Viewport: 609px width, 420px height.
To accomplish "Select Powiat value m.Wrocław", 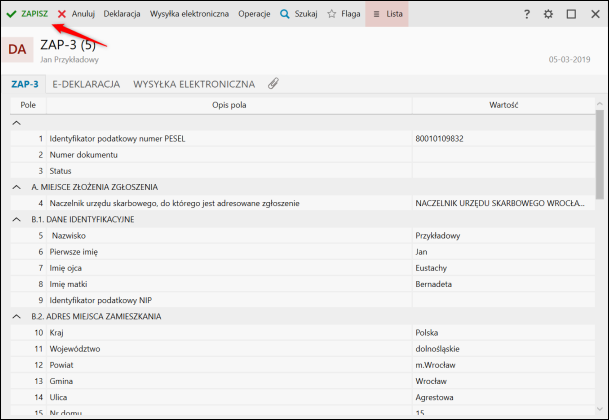I will click(x=435, y=365).
